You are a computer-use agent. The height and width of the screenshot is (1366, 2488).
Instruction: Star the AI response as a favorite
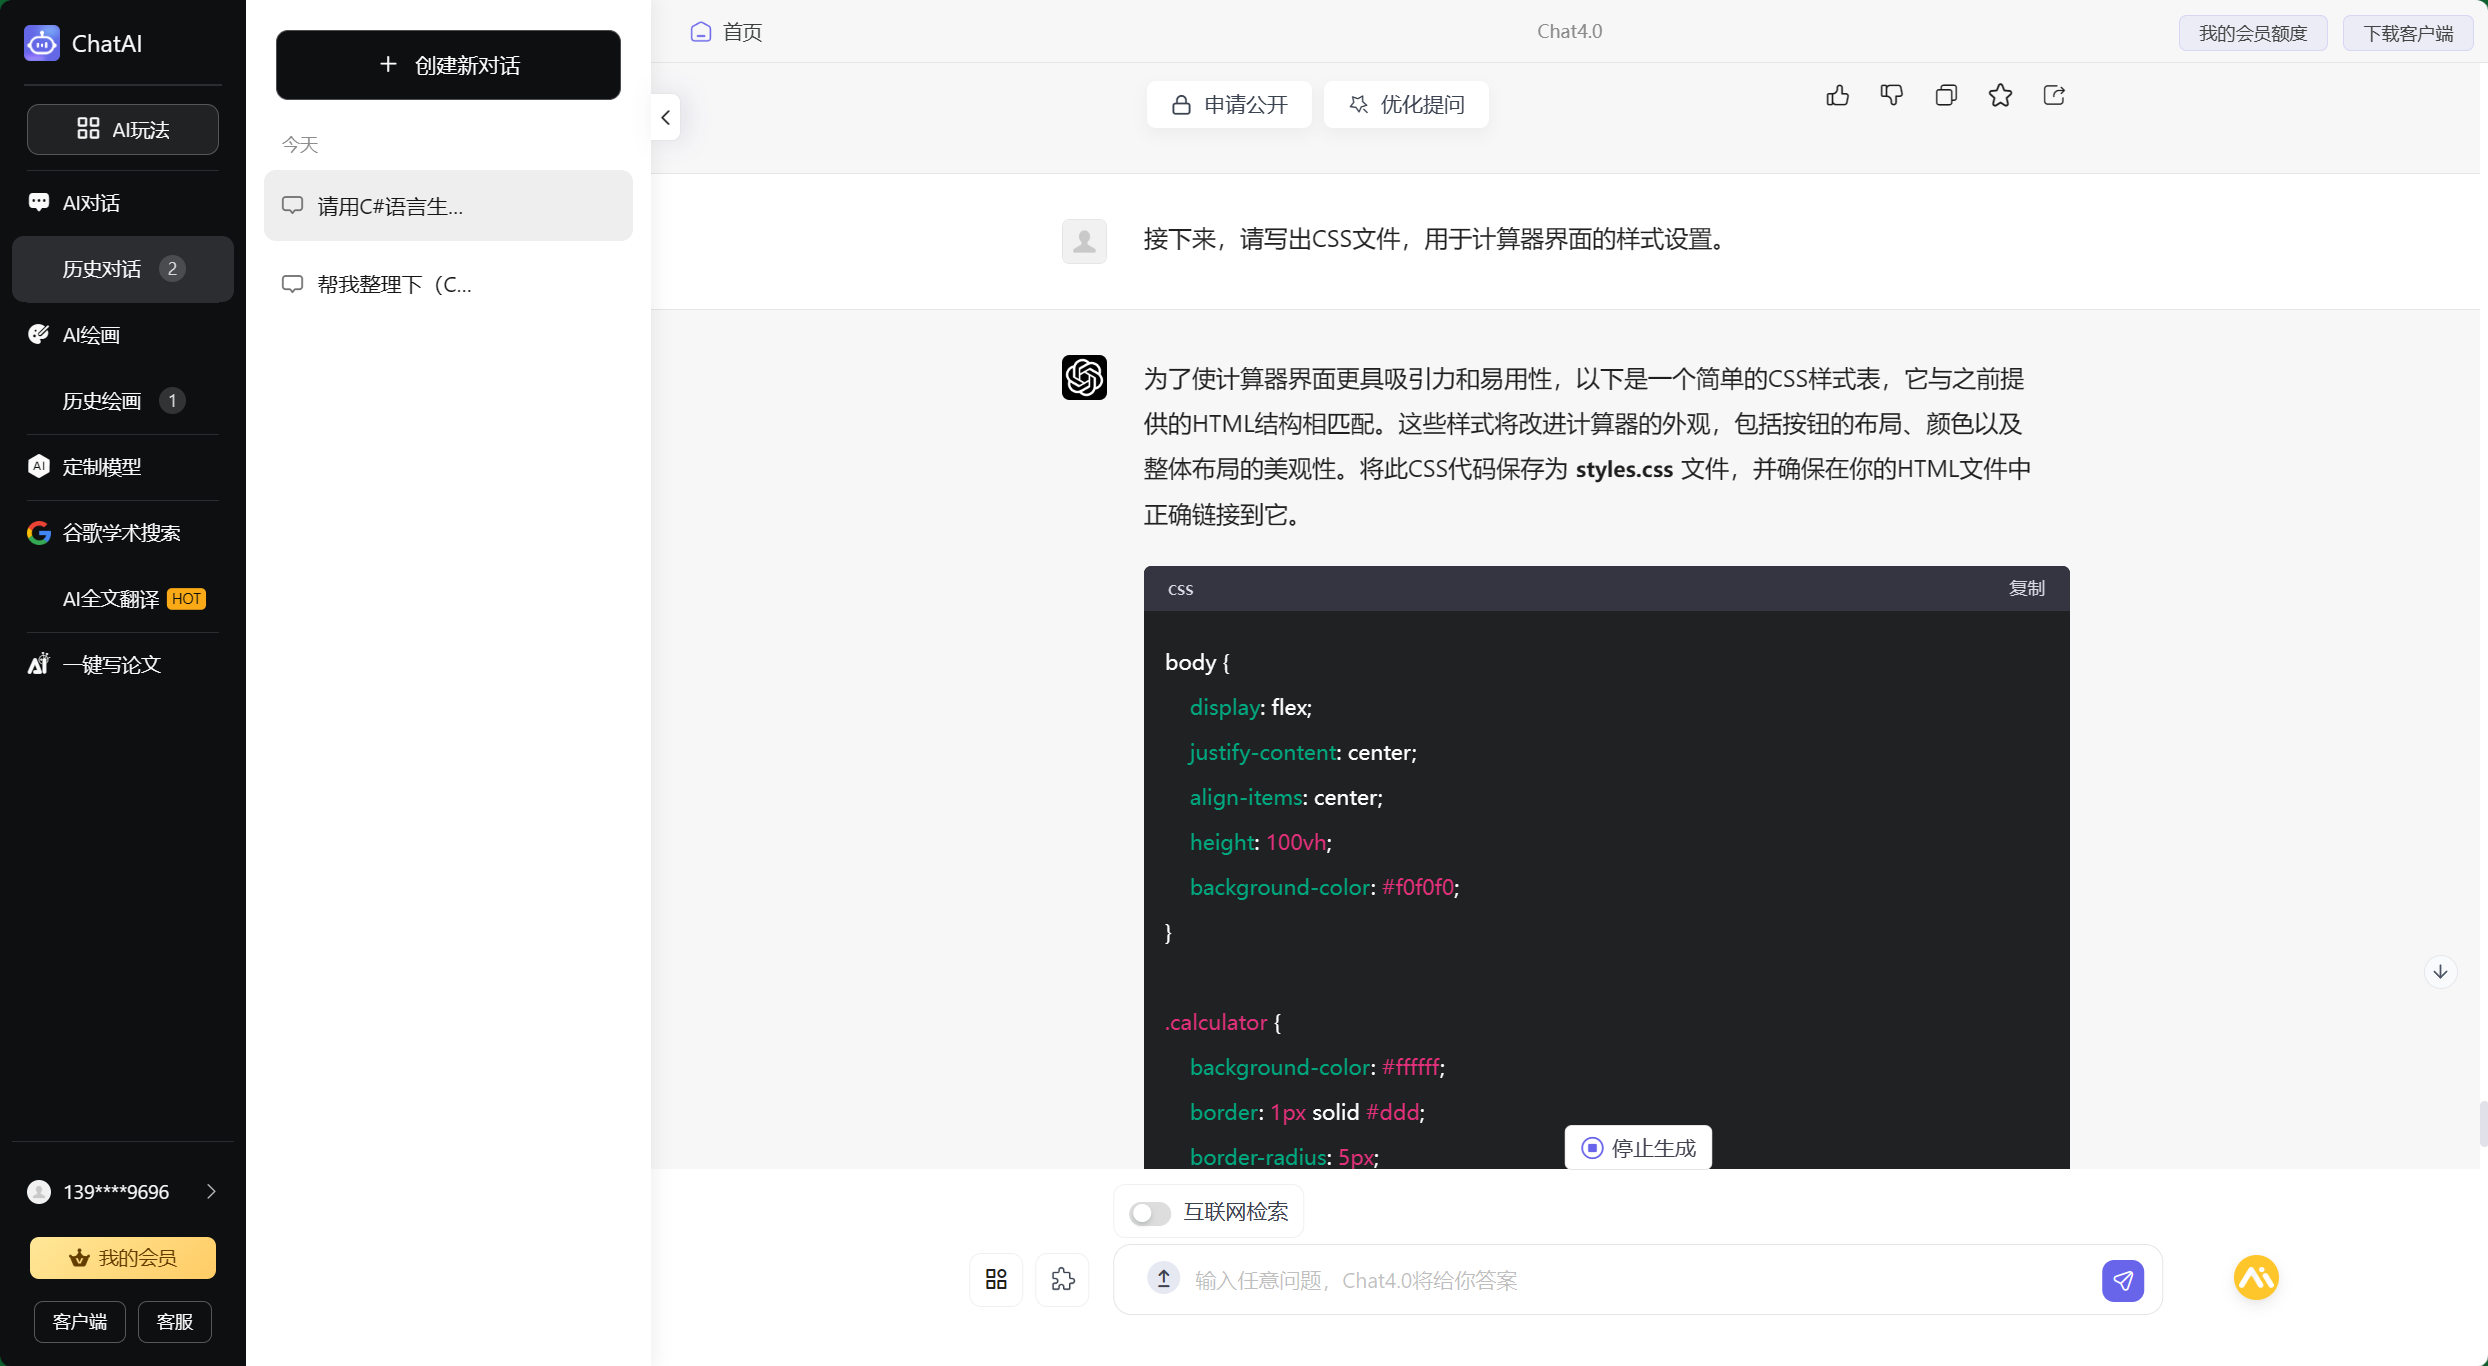click(2001, 95)
